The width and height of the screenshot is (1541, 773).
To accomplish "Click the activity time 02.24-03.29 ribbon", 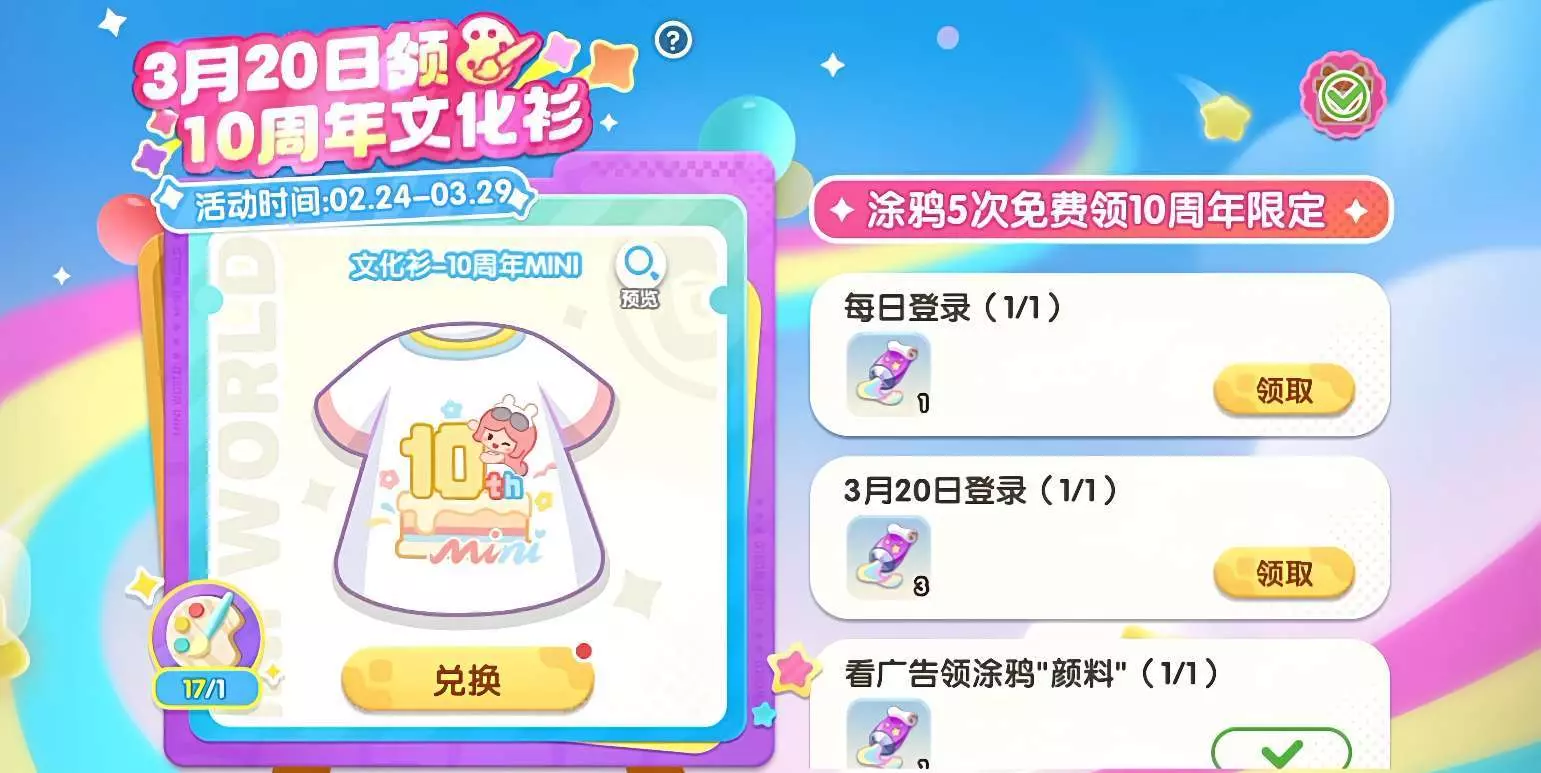I will (345, 199).
